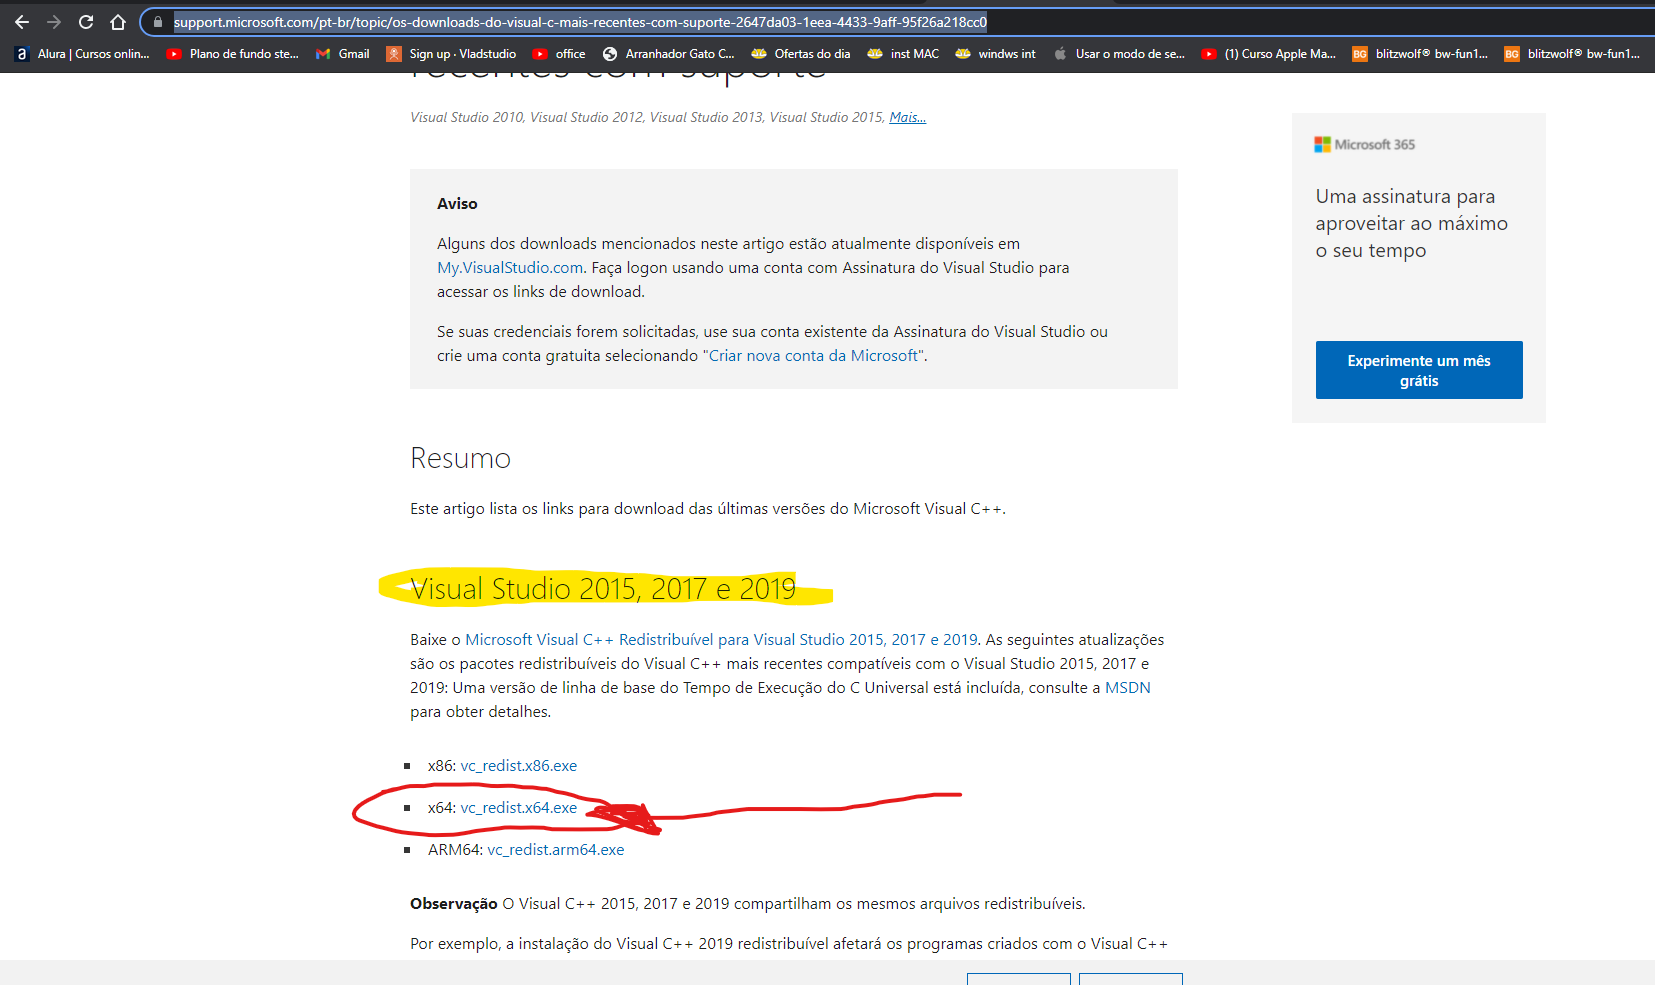
Task: Follow the MSDN link
Action: point(1127,688)
